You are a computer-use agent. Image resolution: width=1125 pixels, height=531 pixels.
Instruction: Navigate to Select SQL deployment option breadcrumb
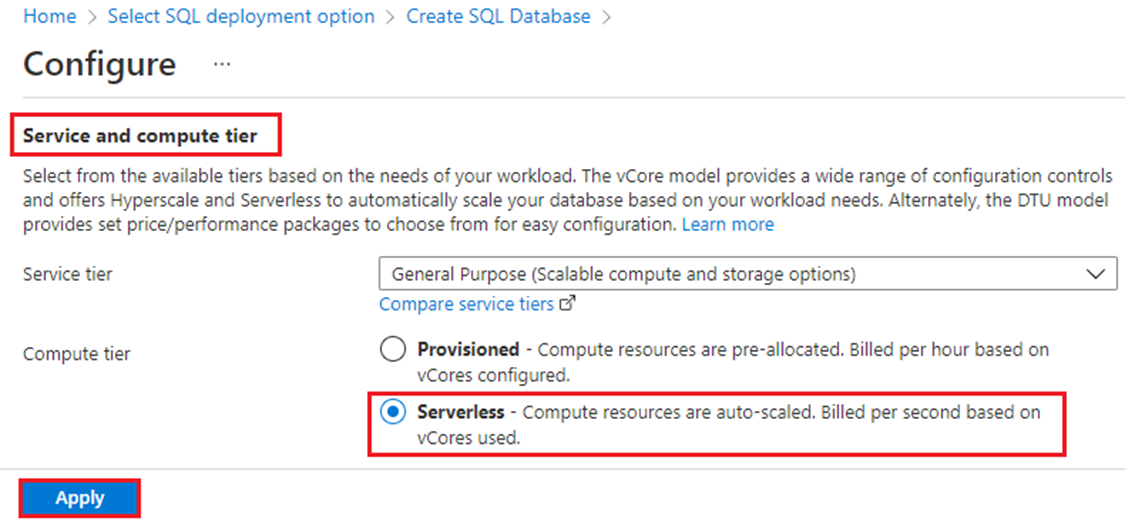click(241, 17)
